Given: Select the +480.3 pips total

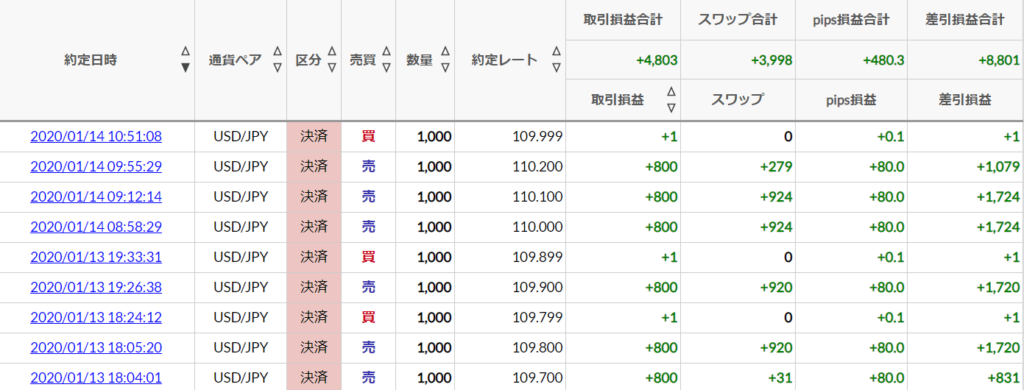Looking at the screenshot, I should (x=884, y=60).
